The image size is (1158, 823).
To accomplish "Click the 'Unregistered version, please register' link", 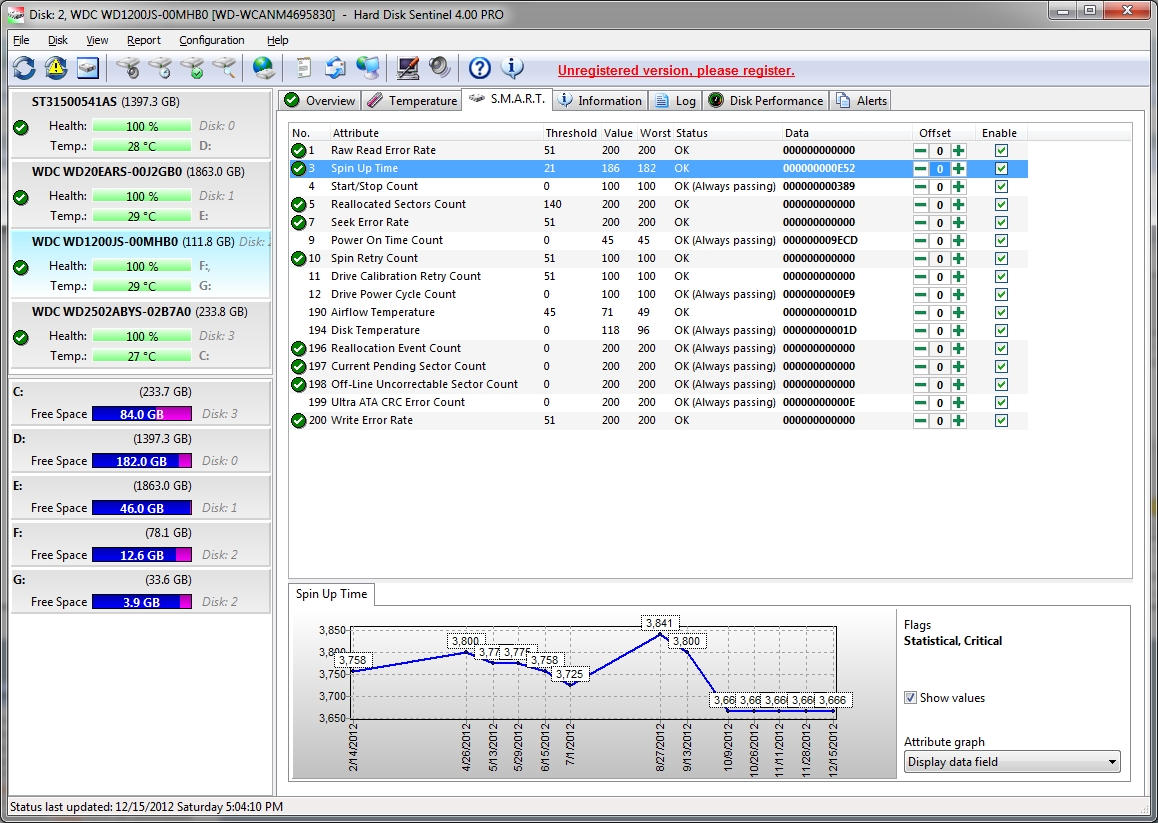I will pyautogui.click(x=676, y=71).
